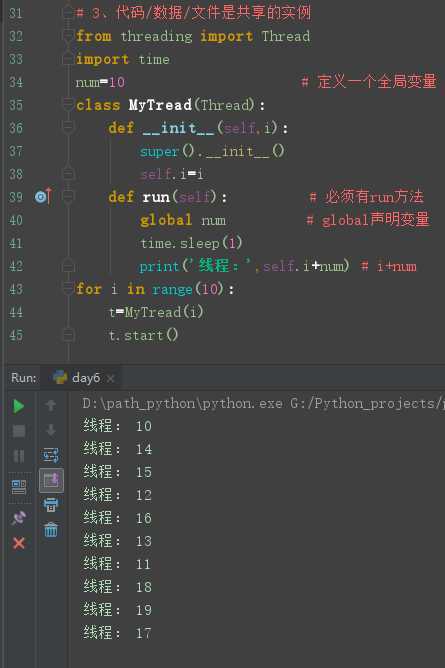Viewport: 445px width, 668px height.
Task: Click the green Run play icon
Action: point(18,406)
